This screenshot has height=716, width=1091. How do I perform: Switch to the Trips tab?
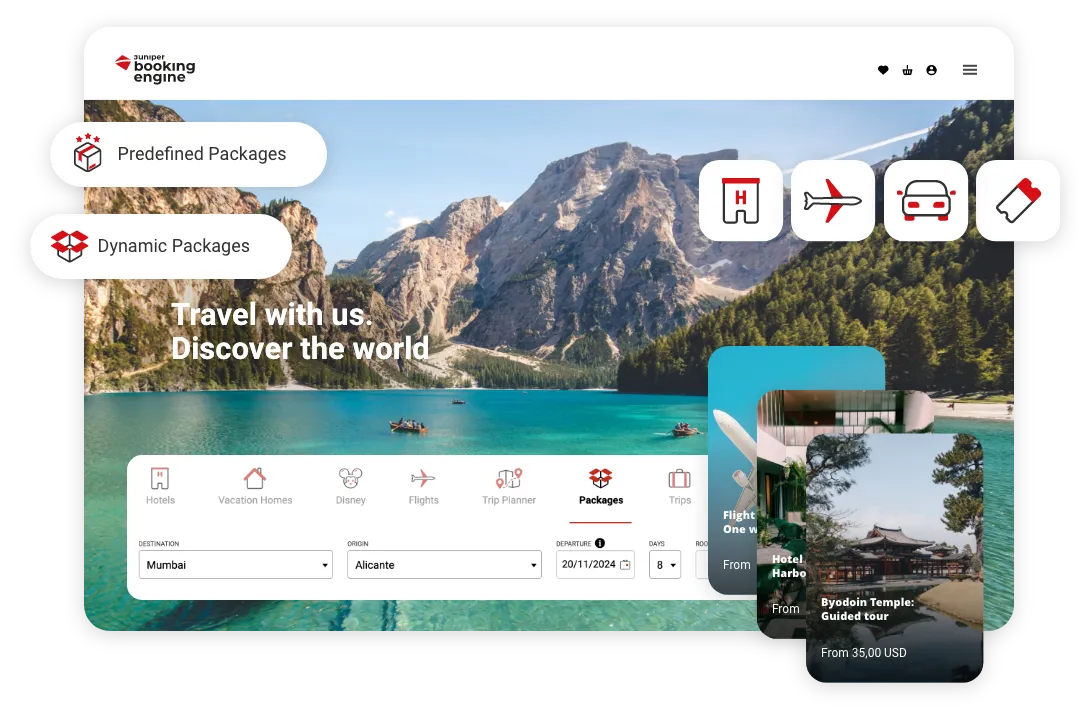(x=680, y=486)
